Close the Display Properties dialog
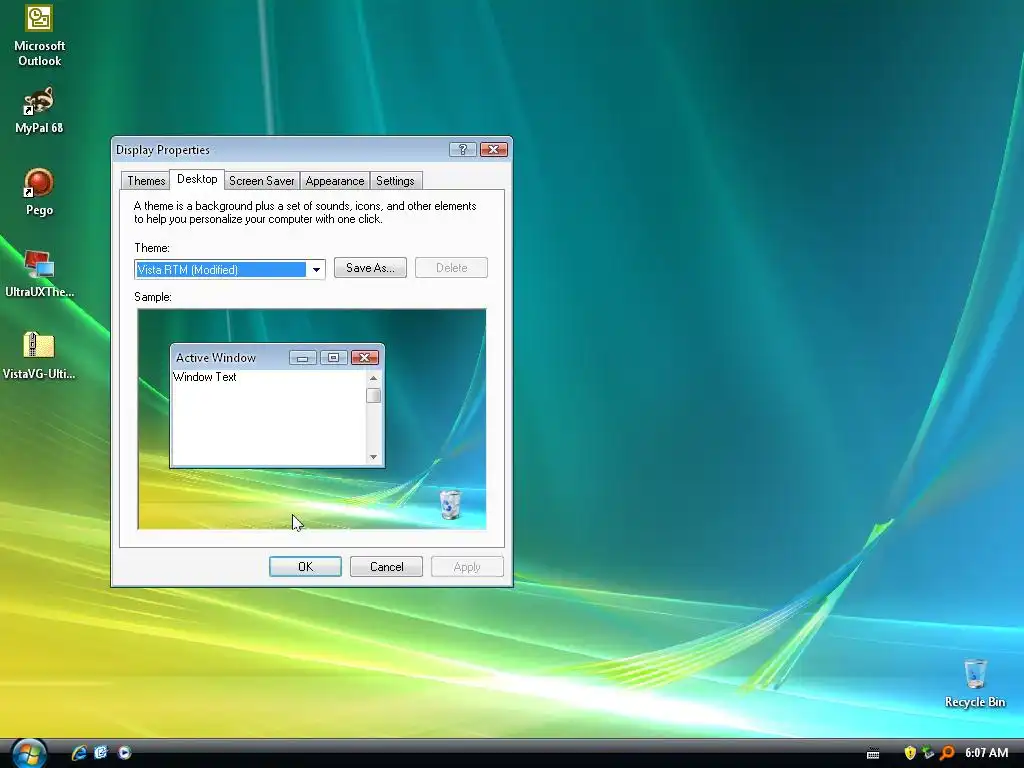The image size is (1024, 768). click(x=494, y=150)
